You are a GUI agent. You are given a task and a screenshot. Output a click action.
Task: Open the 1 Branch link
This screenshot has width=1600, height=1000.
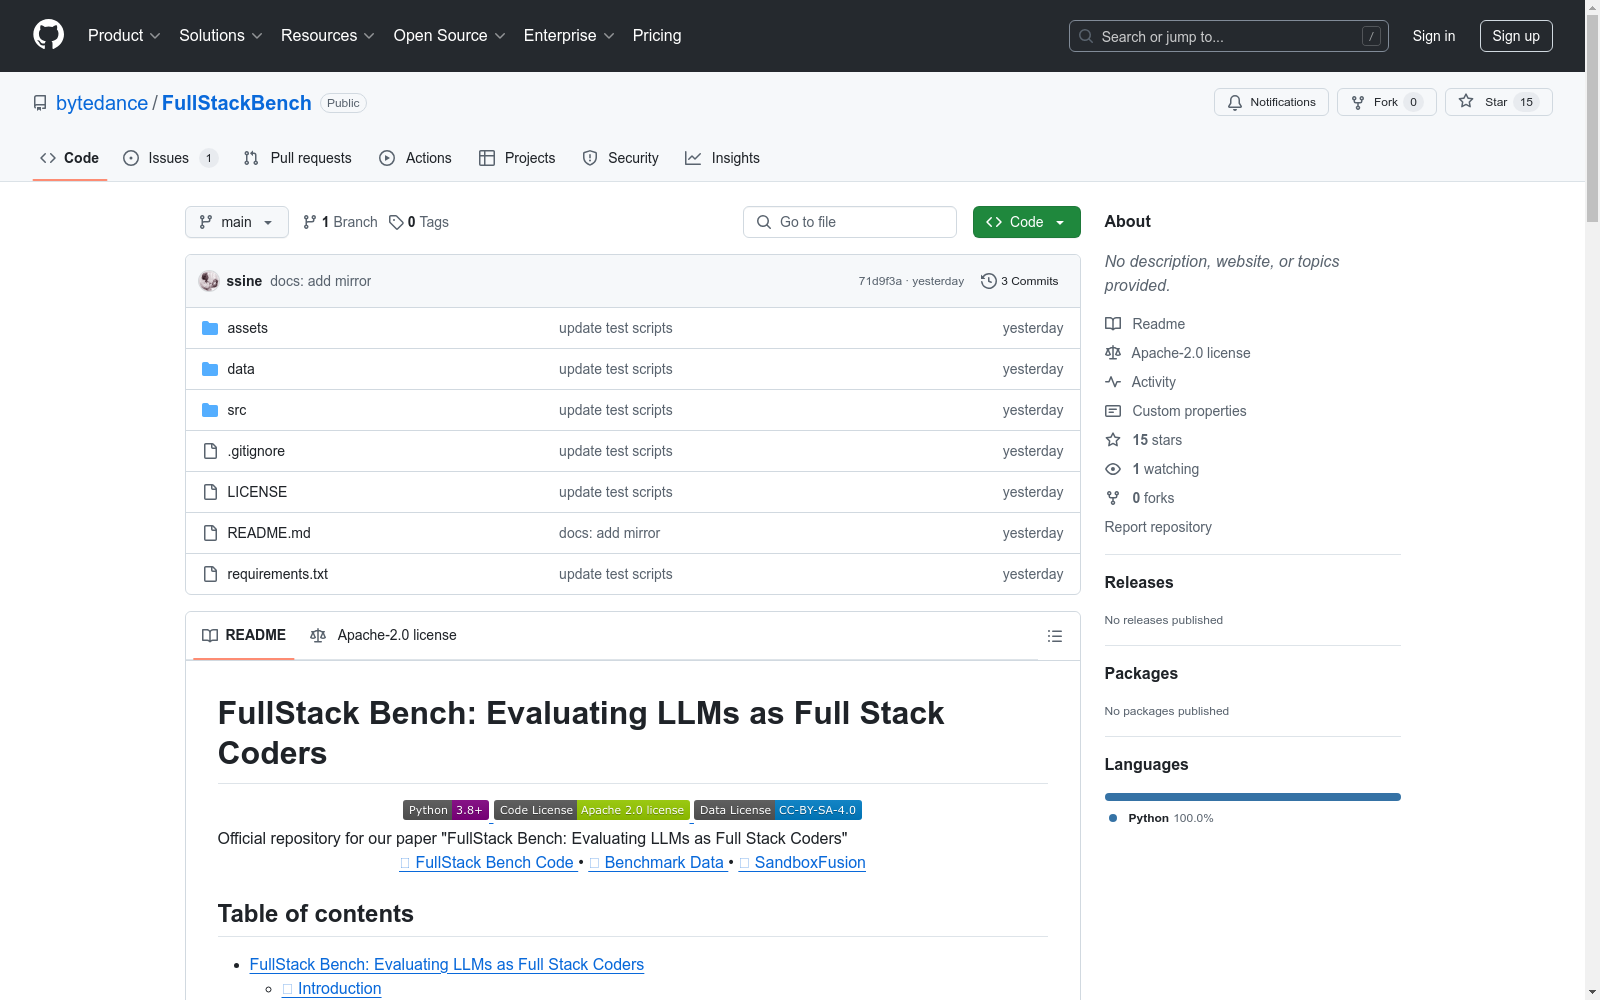click(340, 222)
